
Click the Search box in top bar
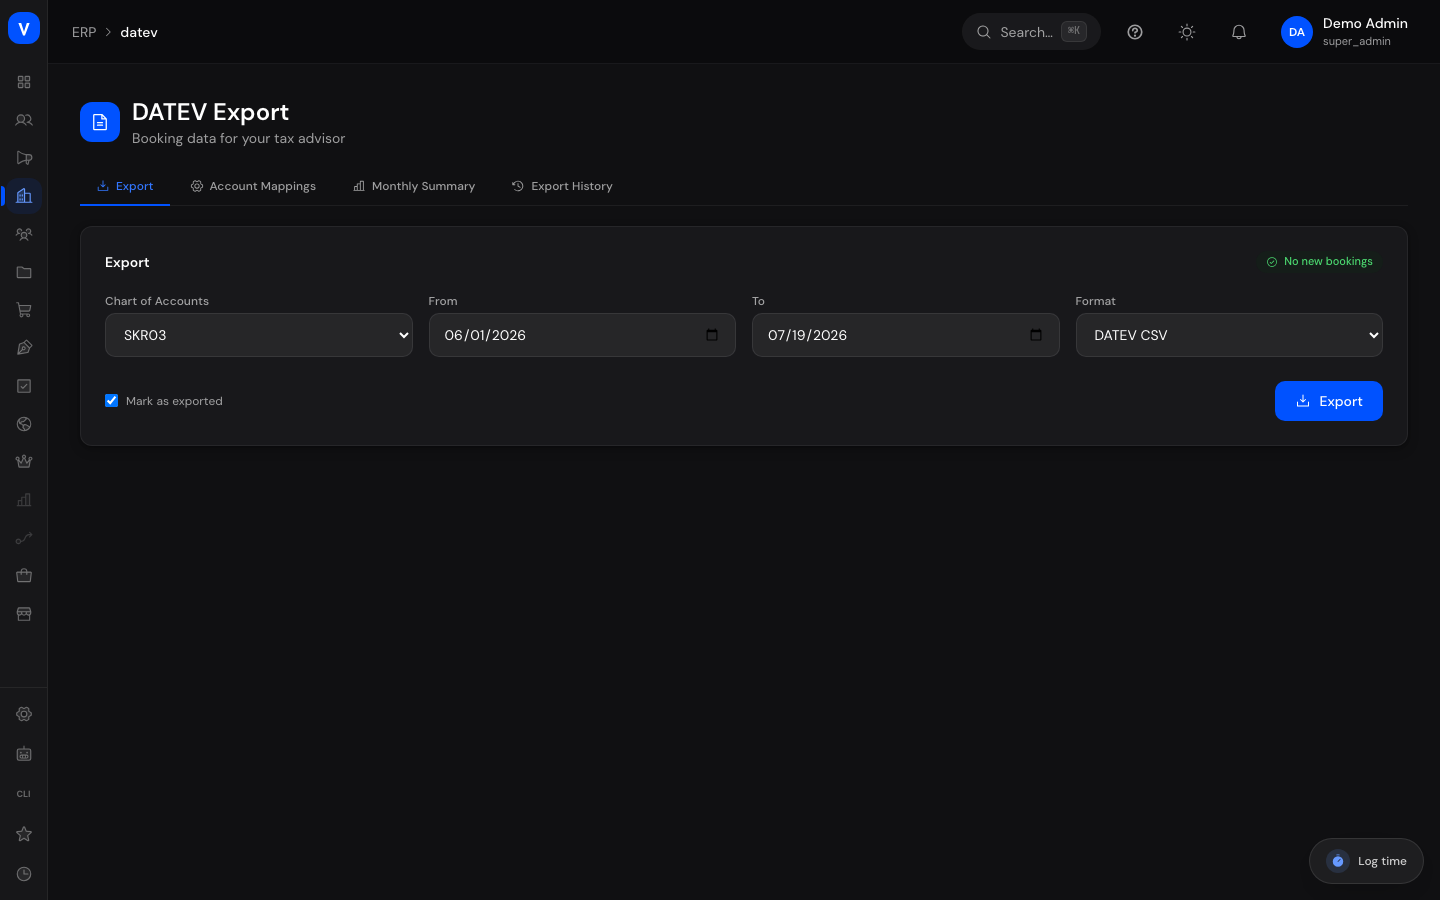pos(1031,32)
